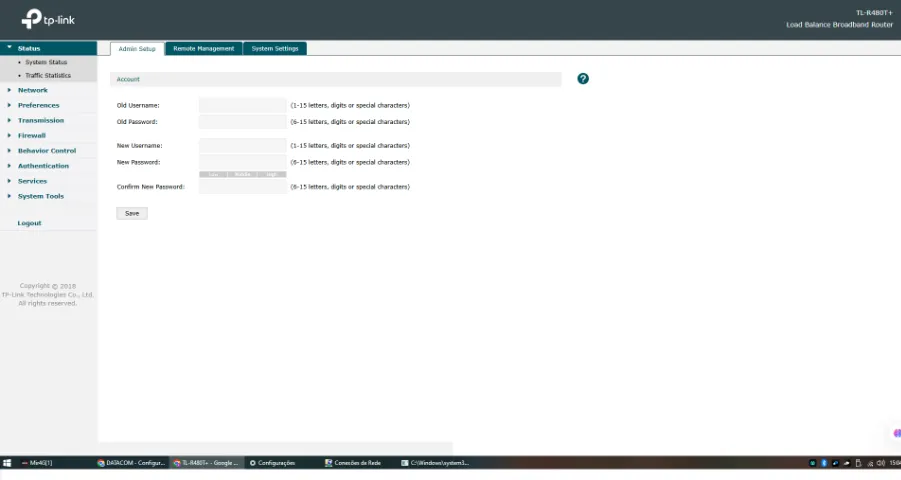This screenshot has width=901, height=480.
Task: Focus the New Password field
Action: [x=242, y=162]
